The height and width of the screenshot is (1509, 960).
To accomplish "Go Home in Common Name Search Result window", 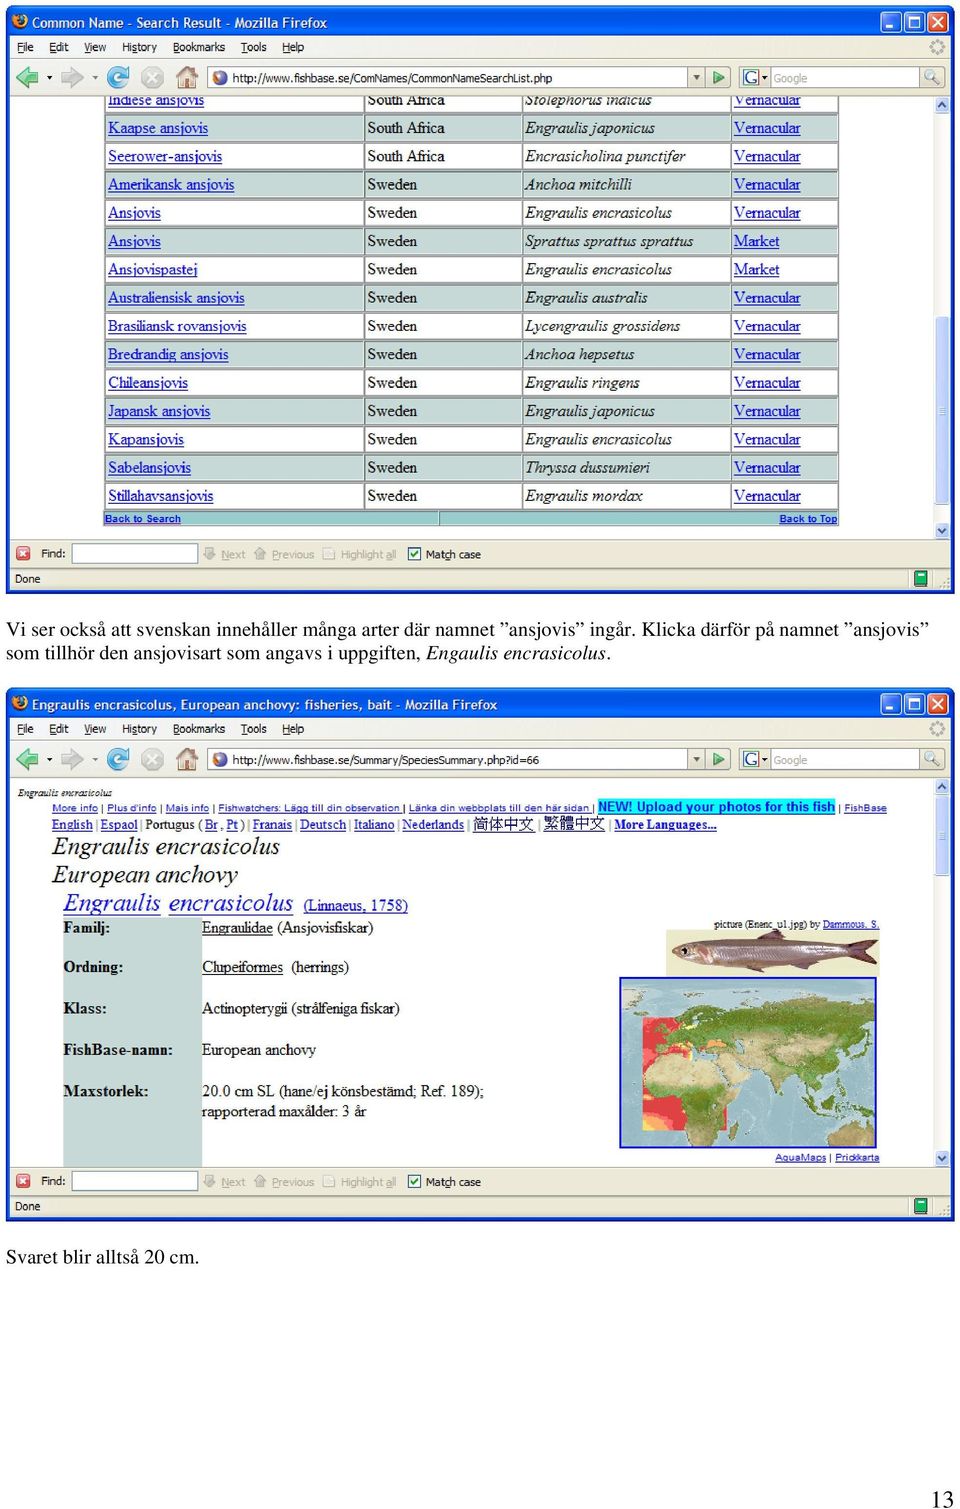I will [x=186, y=77].
